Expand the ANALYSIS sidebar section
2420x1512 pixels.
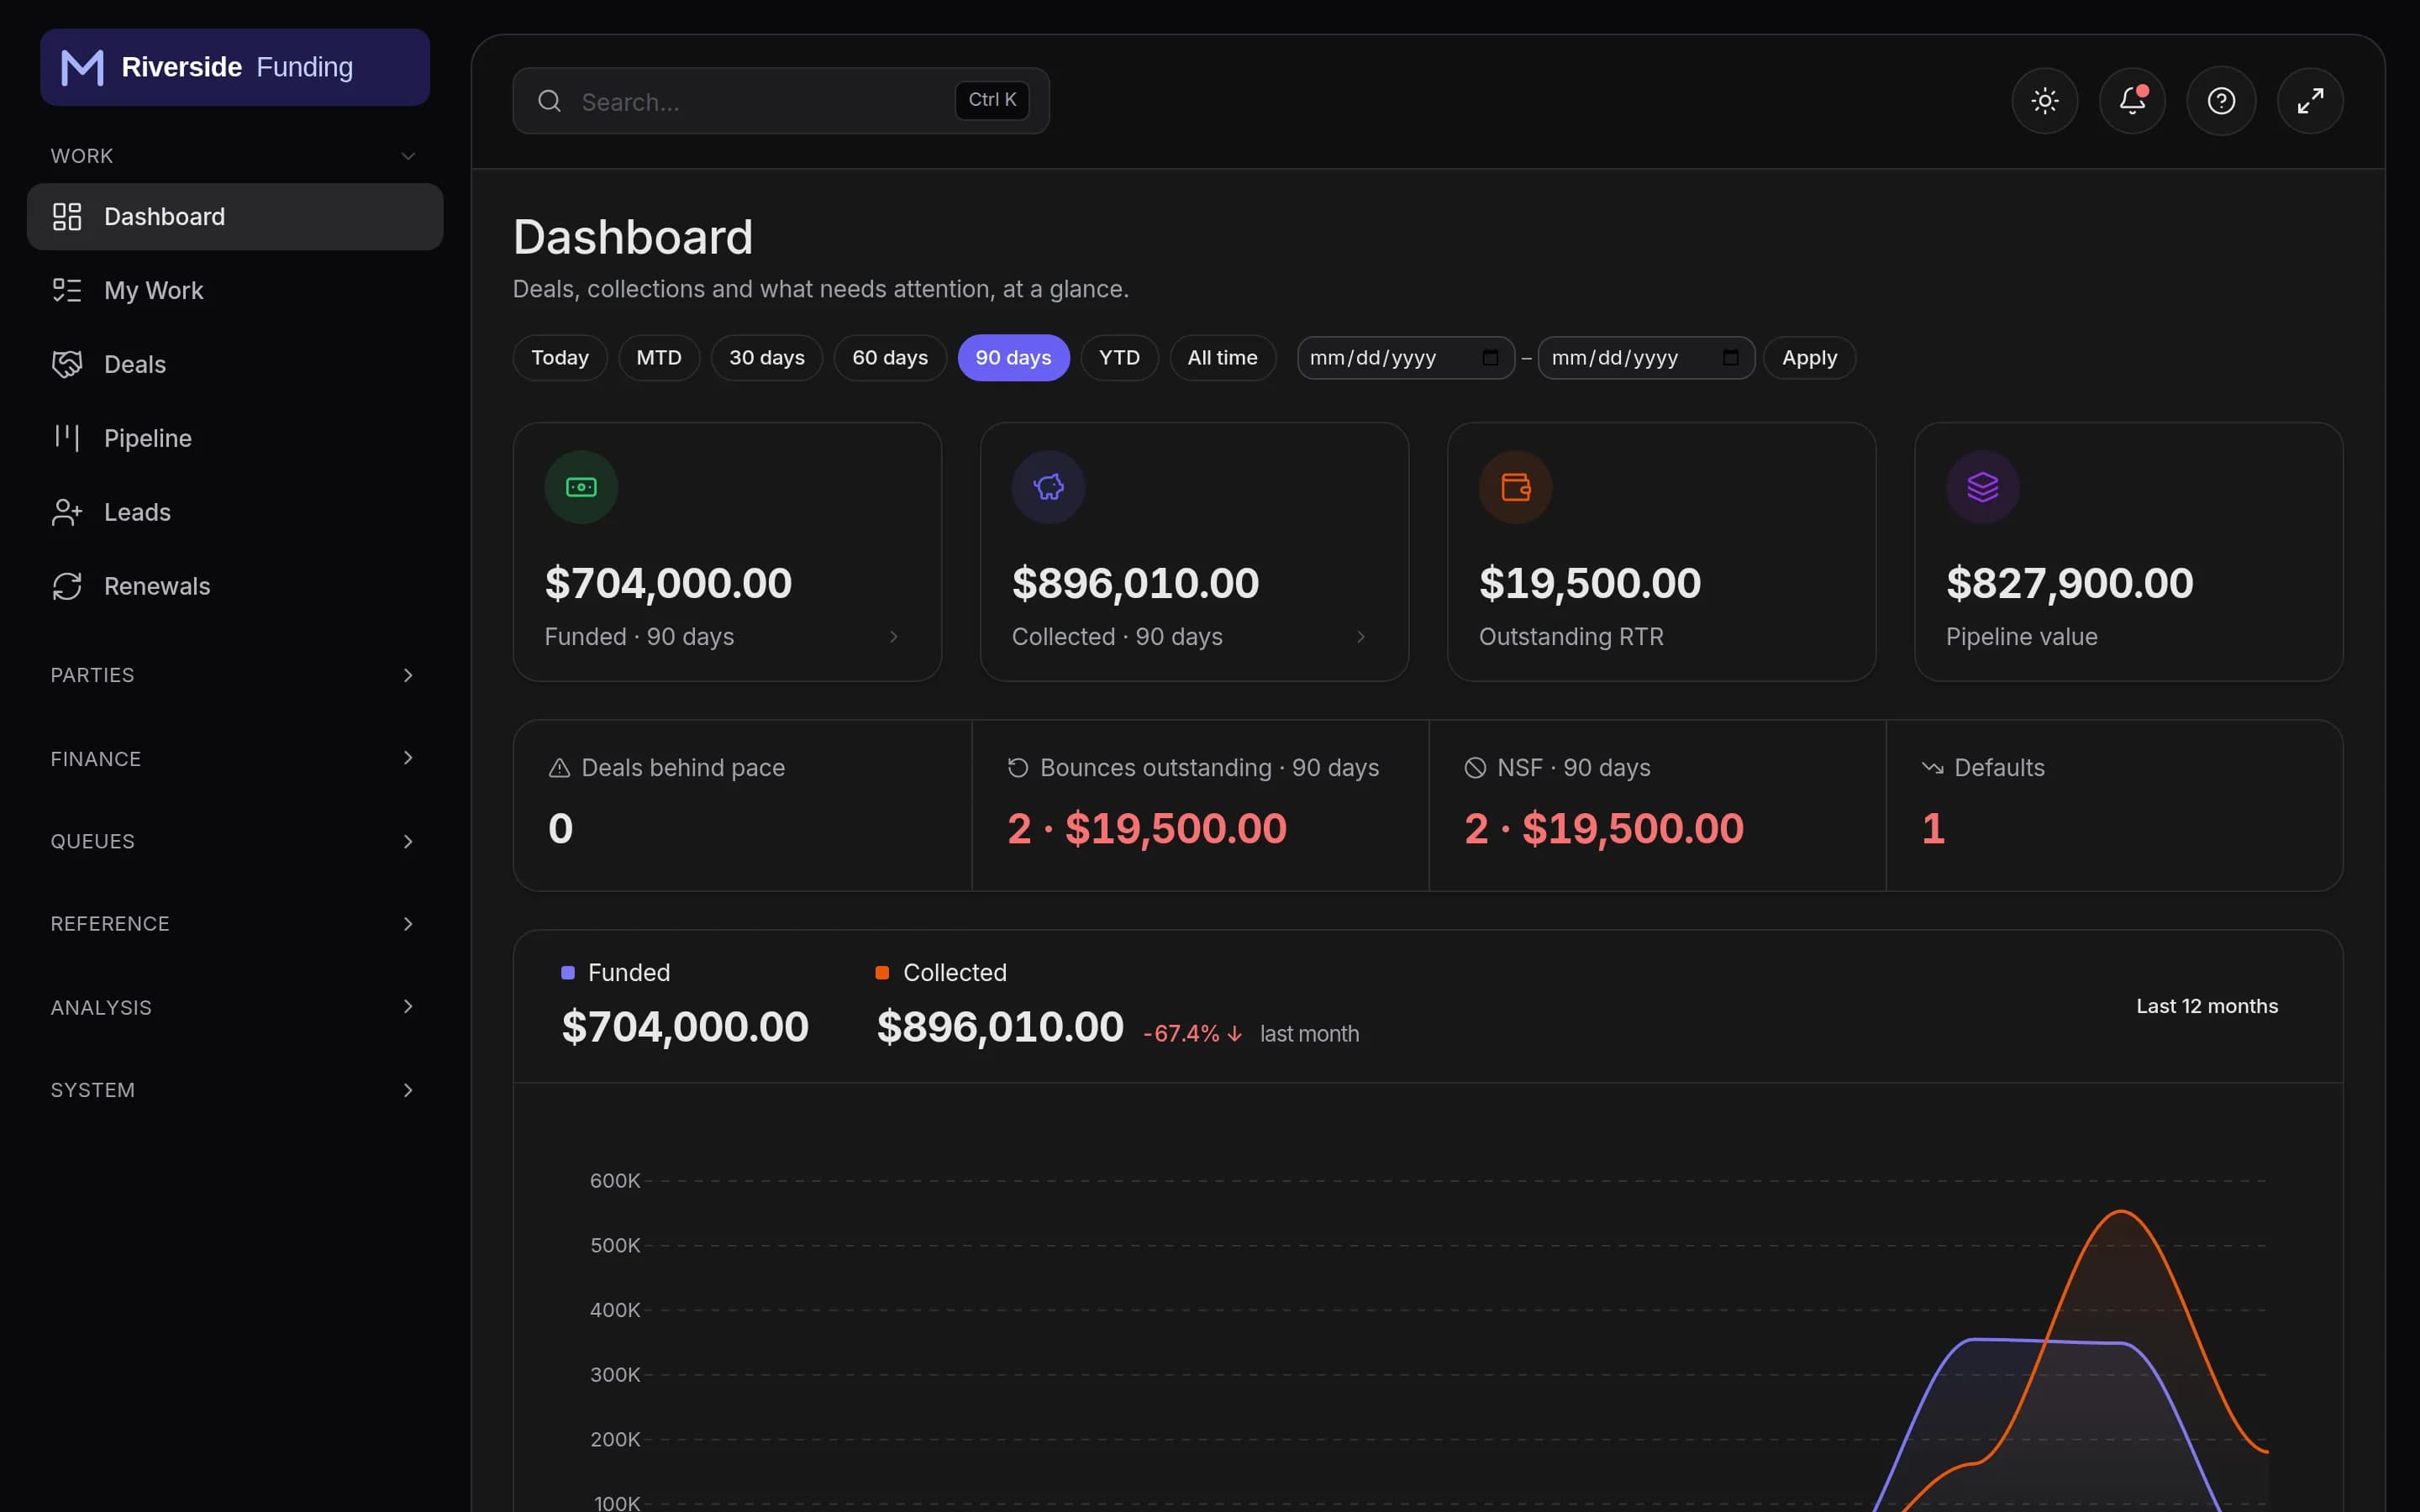[x=234, y=1007]
